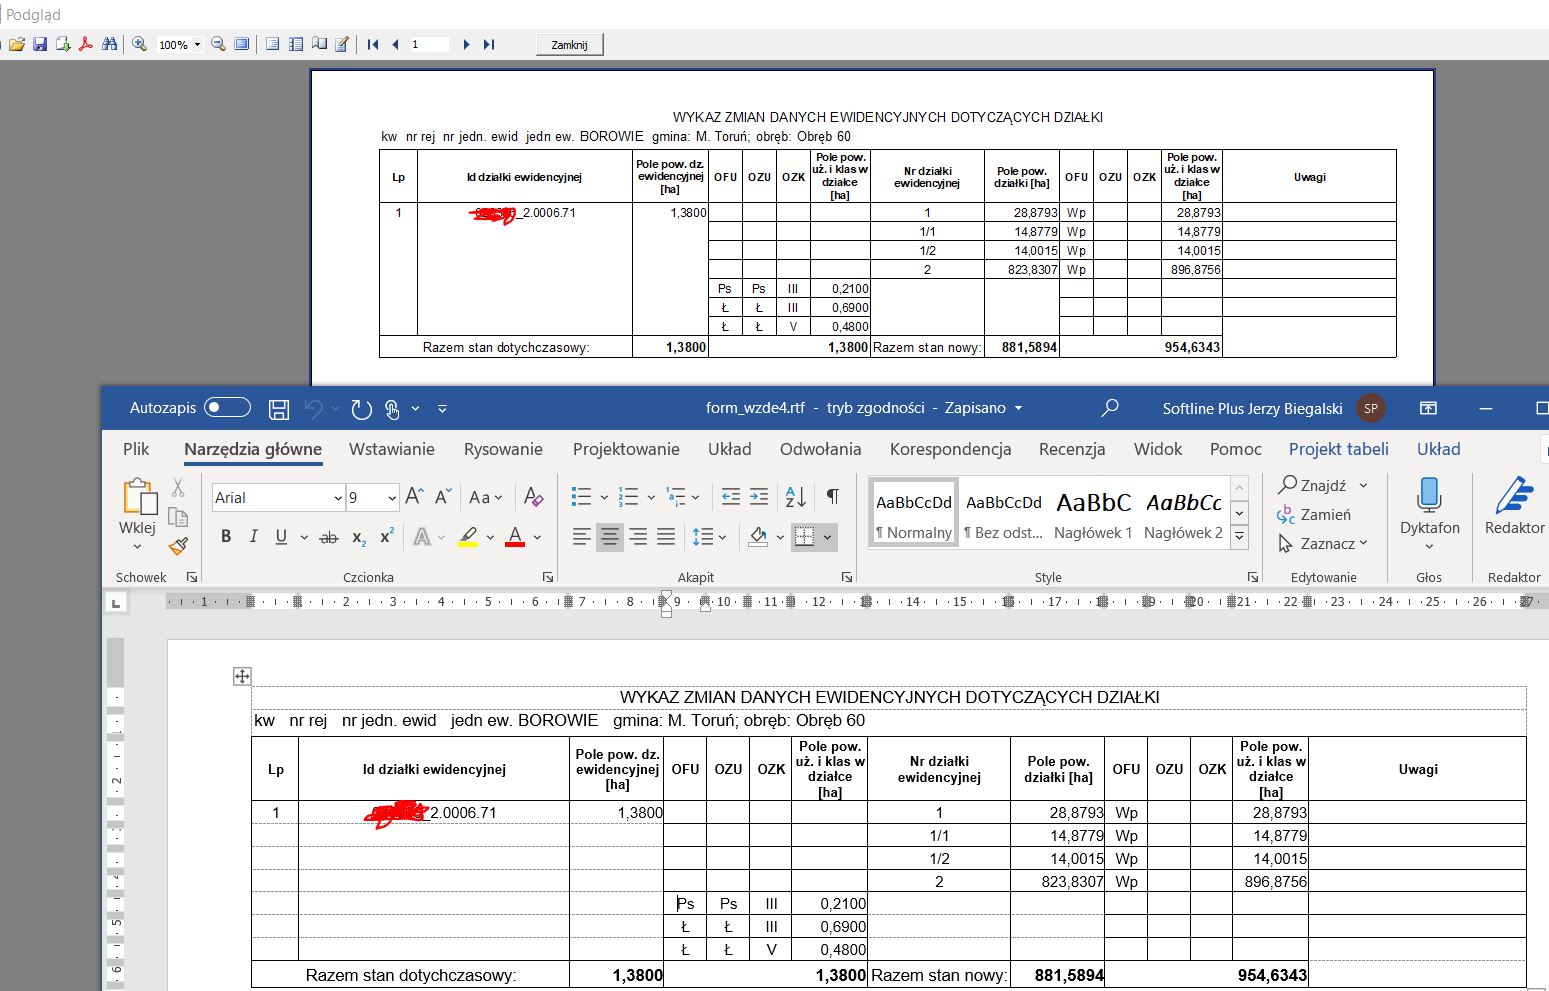1549x991 pixels.
Task: Switch to the Widok tab
Action: (x=1158, y=449)
